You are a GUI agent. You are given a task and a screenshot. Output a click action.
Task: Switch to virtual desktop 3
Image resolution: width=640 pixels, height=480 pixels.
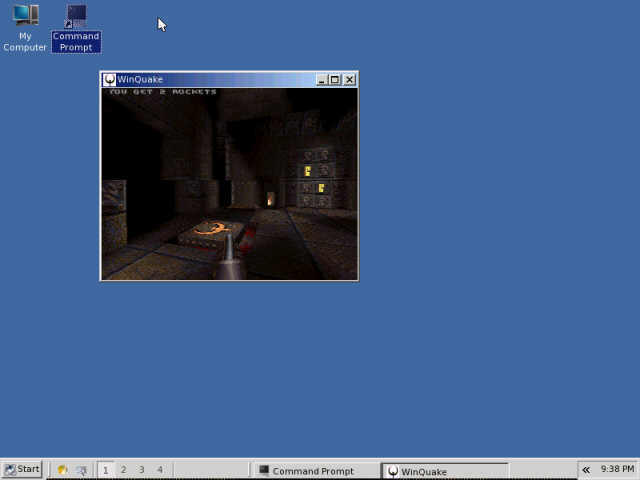pos(142,469)
